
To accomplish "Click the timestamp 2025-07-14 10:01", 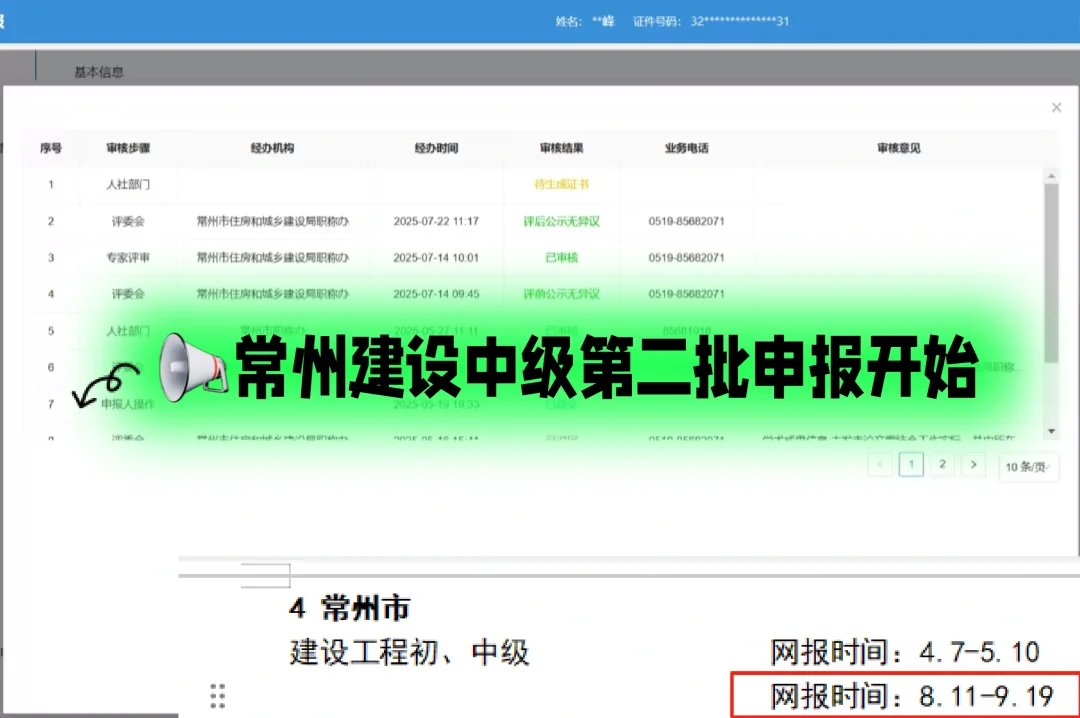I will 436,258.
